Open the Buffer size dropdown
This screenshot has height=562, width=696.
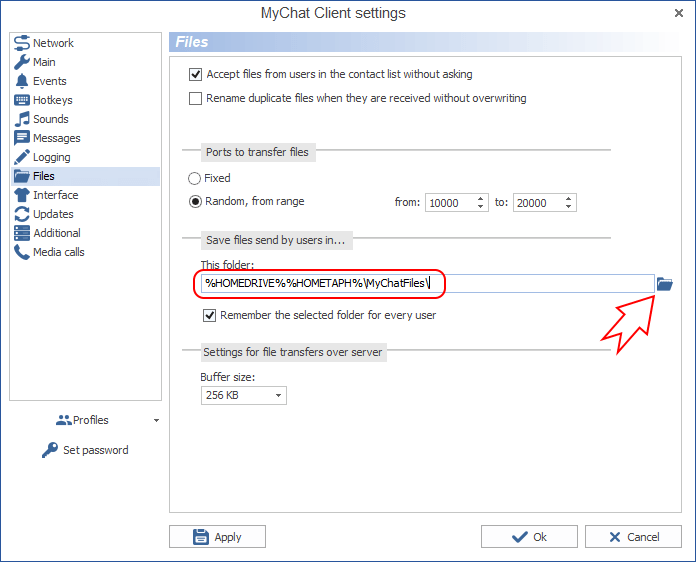(x=244, y=395)
